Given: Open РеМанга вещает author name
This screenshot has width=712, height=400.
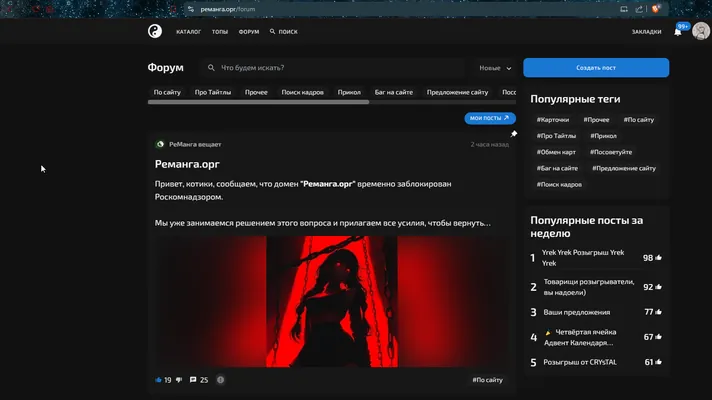Looking at the screenshot, I should pos(195,144).
